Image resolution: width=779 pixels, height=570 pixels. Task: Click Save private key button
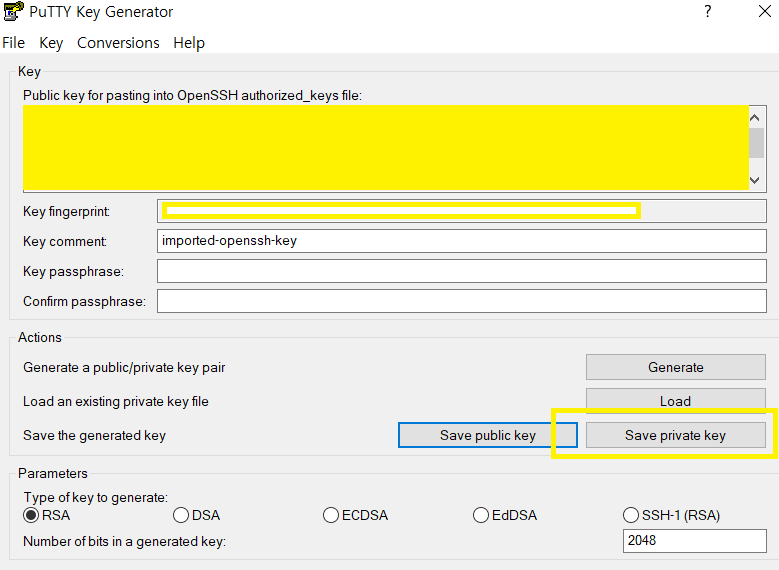676,435
